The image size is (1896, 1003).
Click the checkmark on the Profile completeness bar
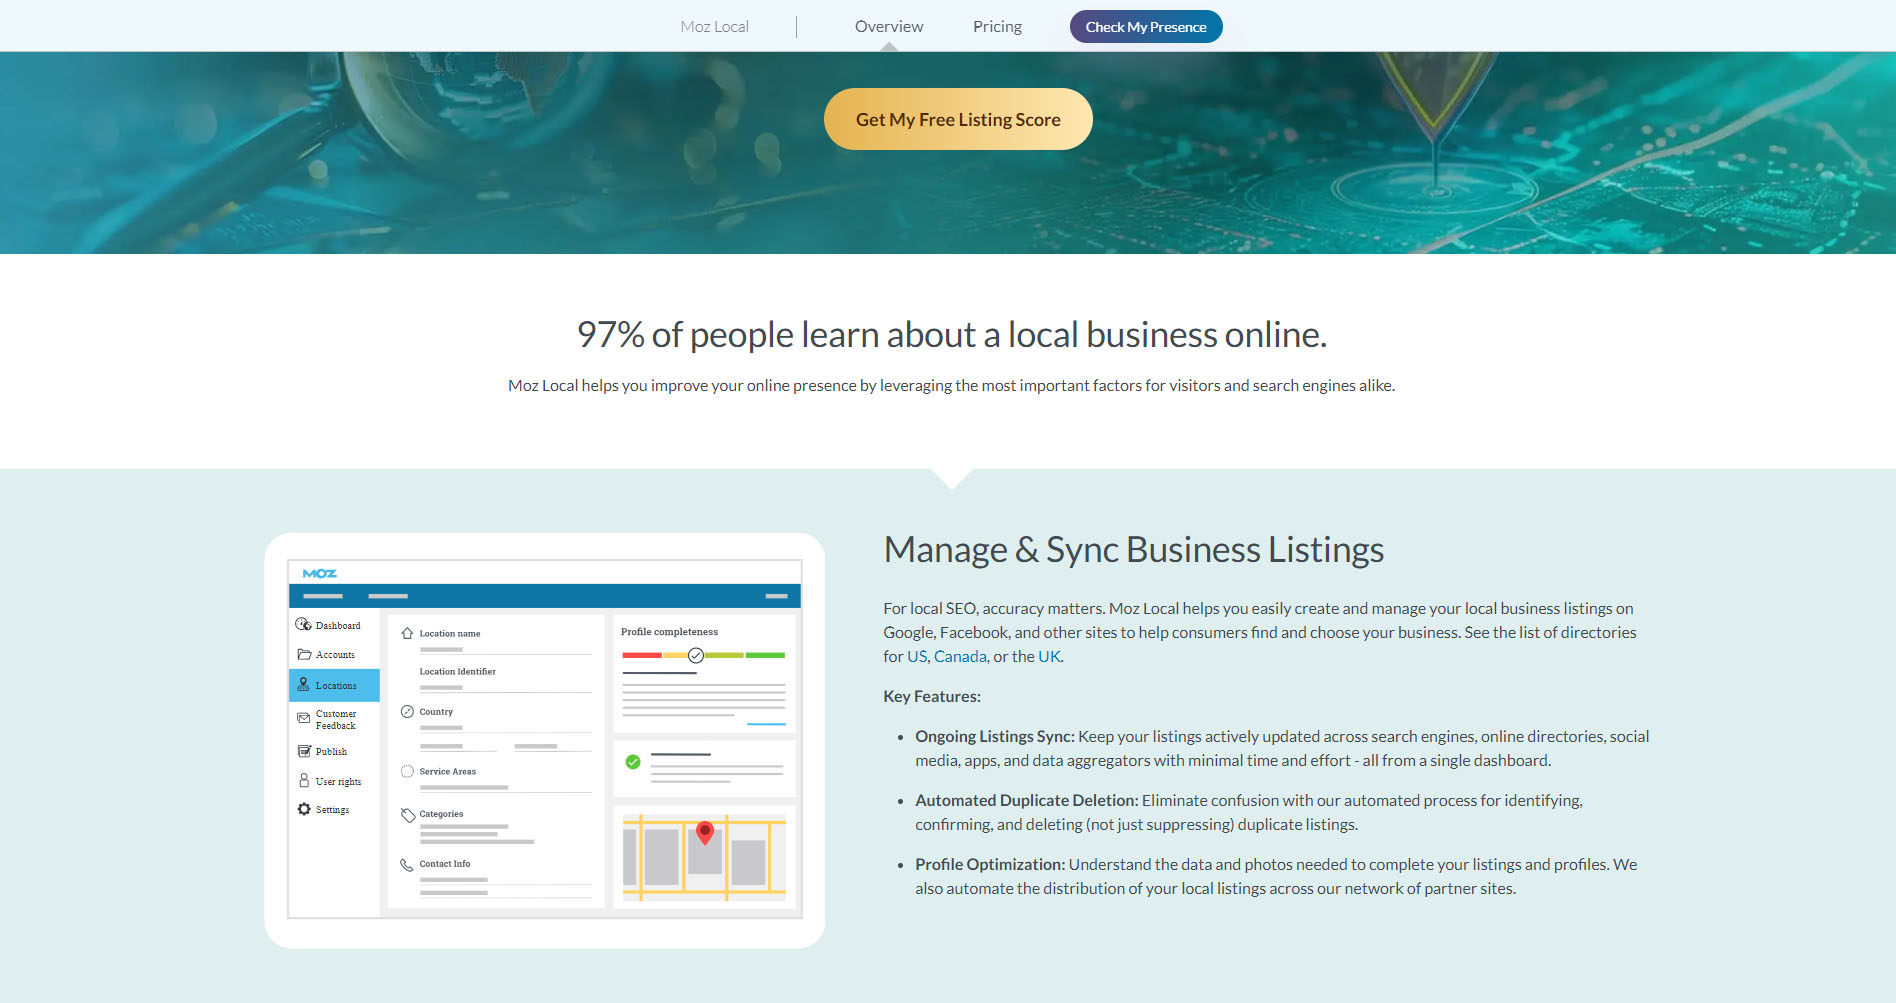695,655
